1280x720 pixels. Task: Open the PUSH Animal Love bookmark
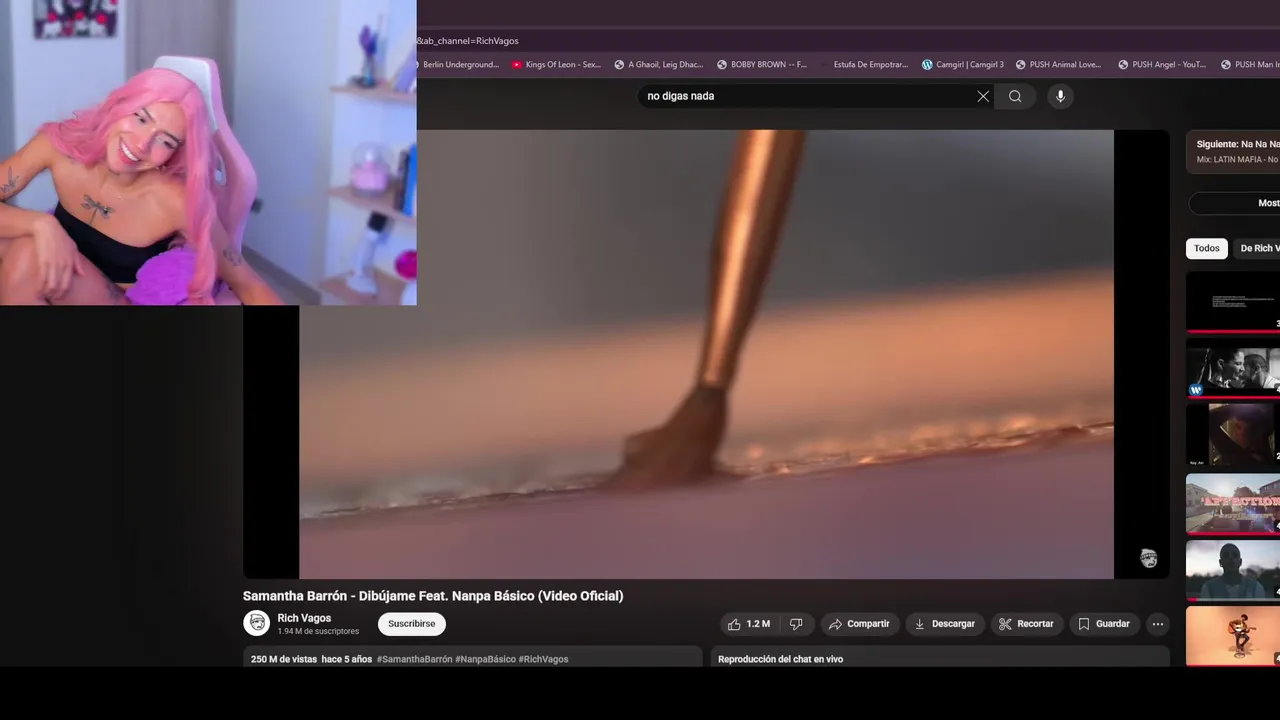(x=1058, y=64)
